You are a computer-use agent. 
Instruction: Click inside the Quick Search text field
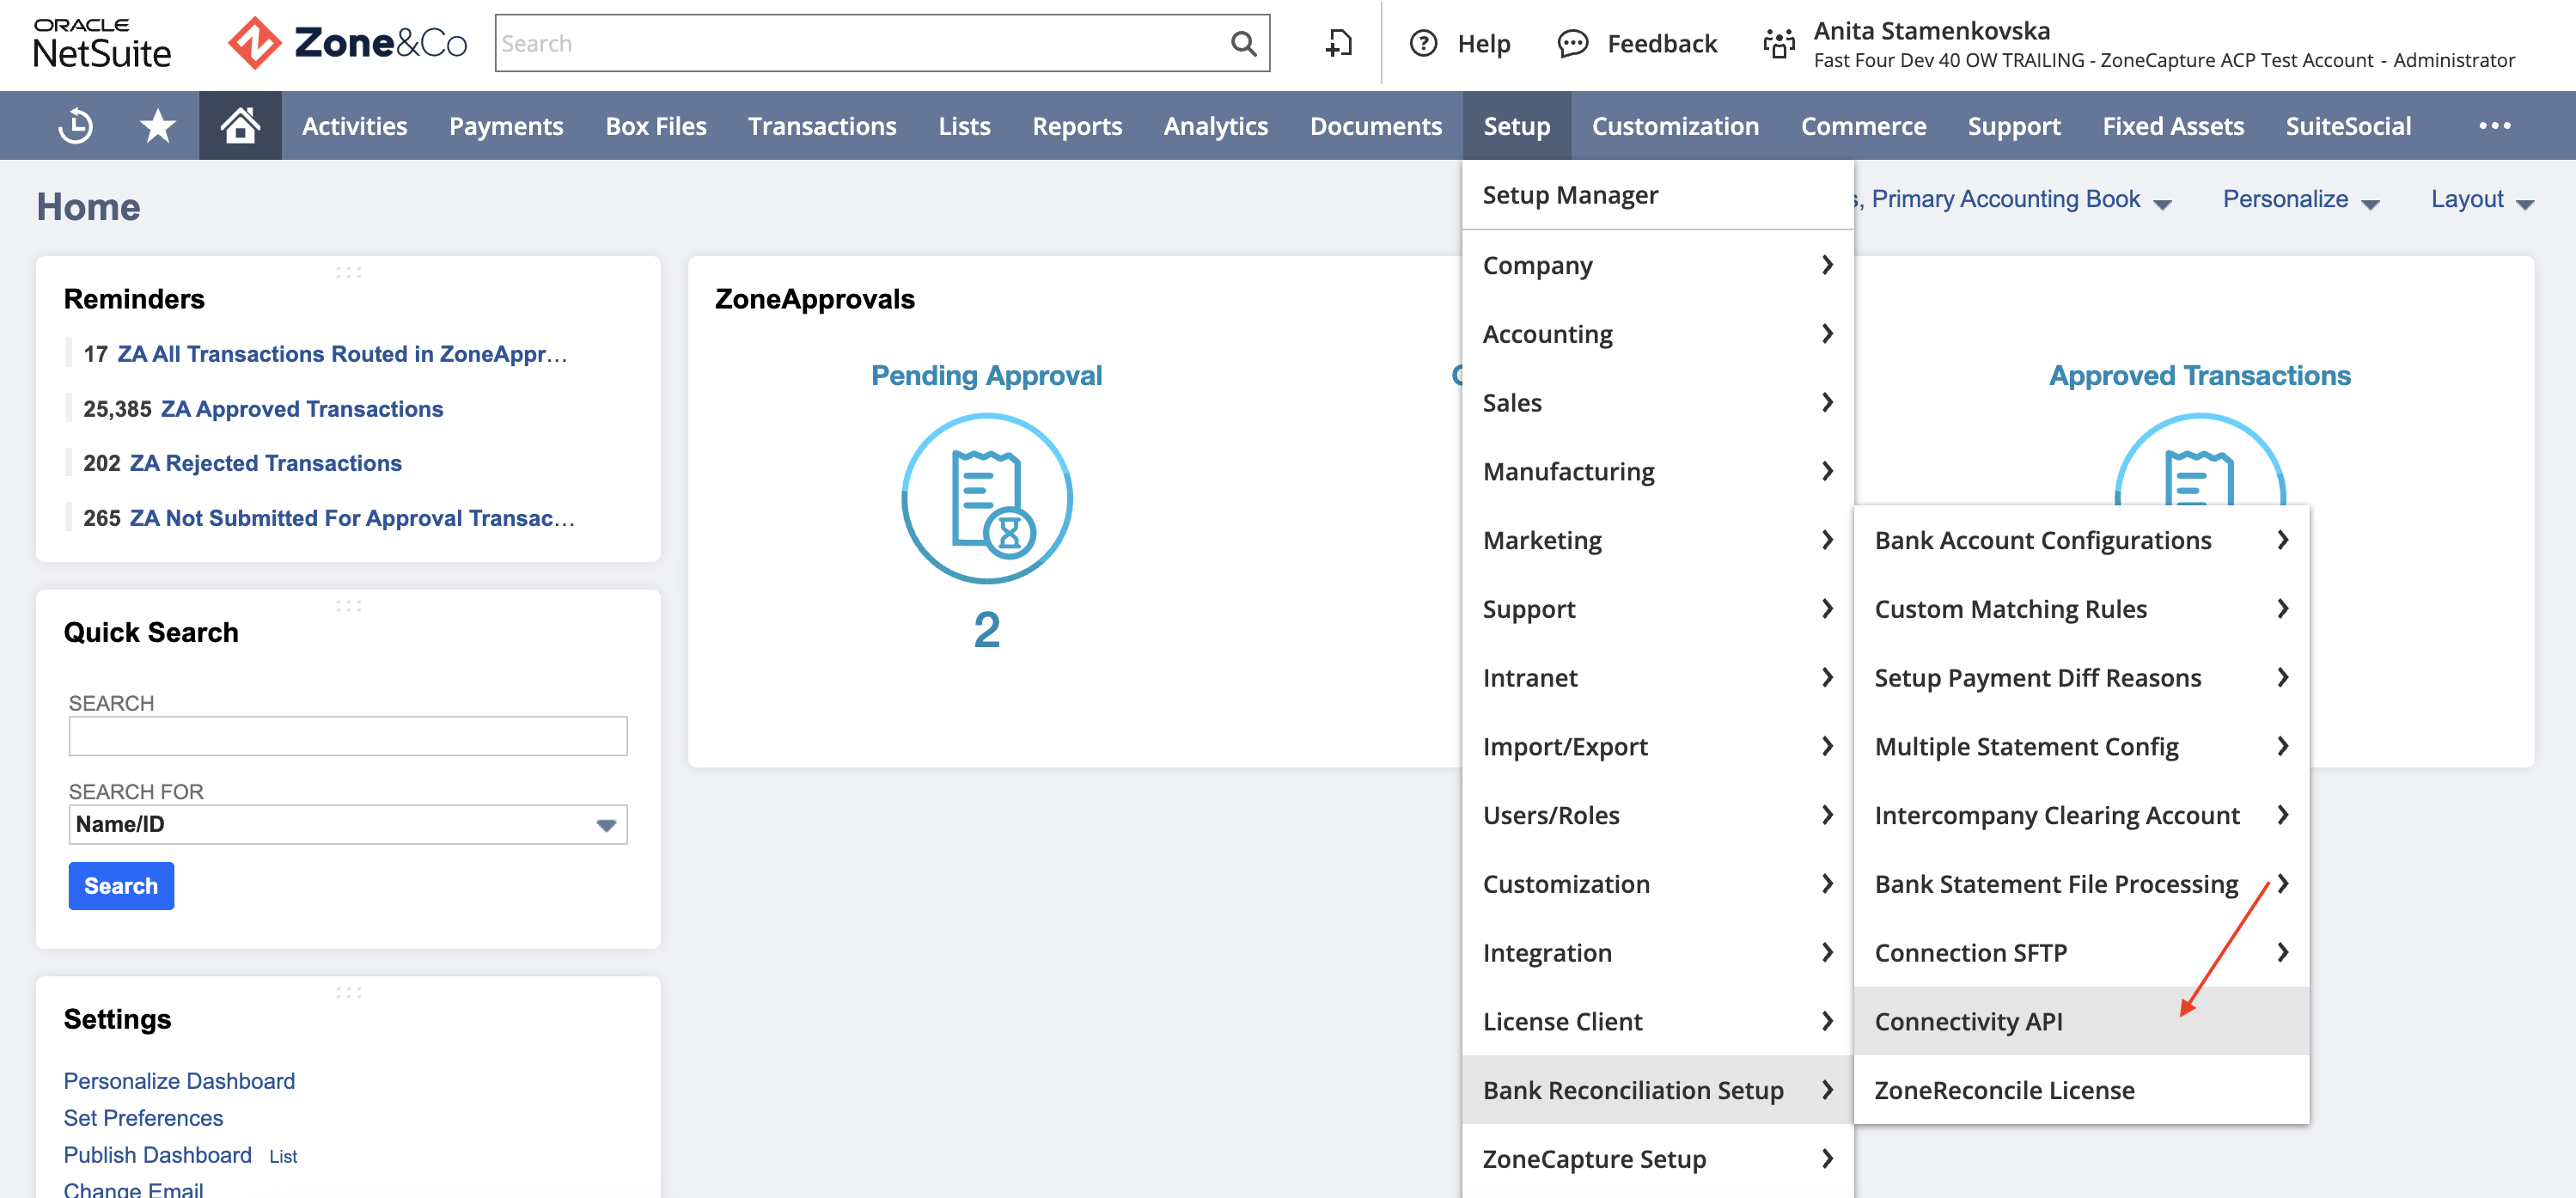pyautogui.click(x=347, y=735)
